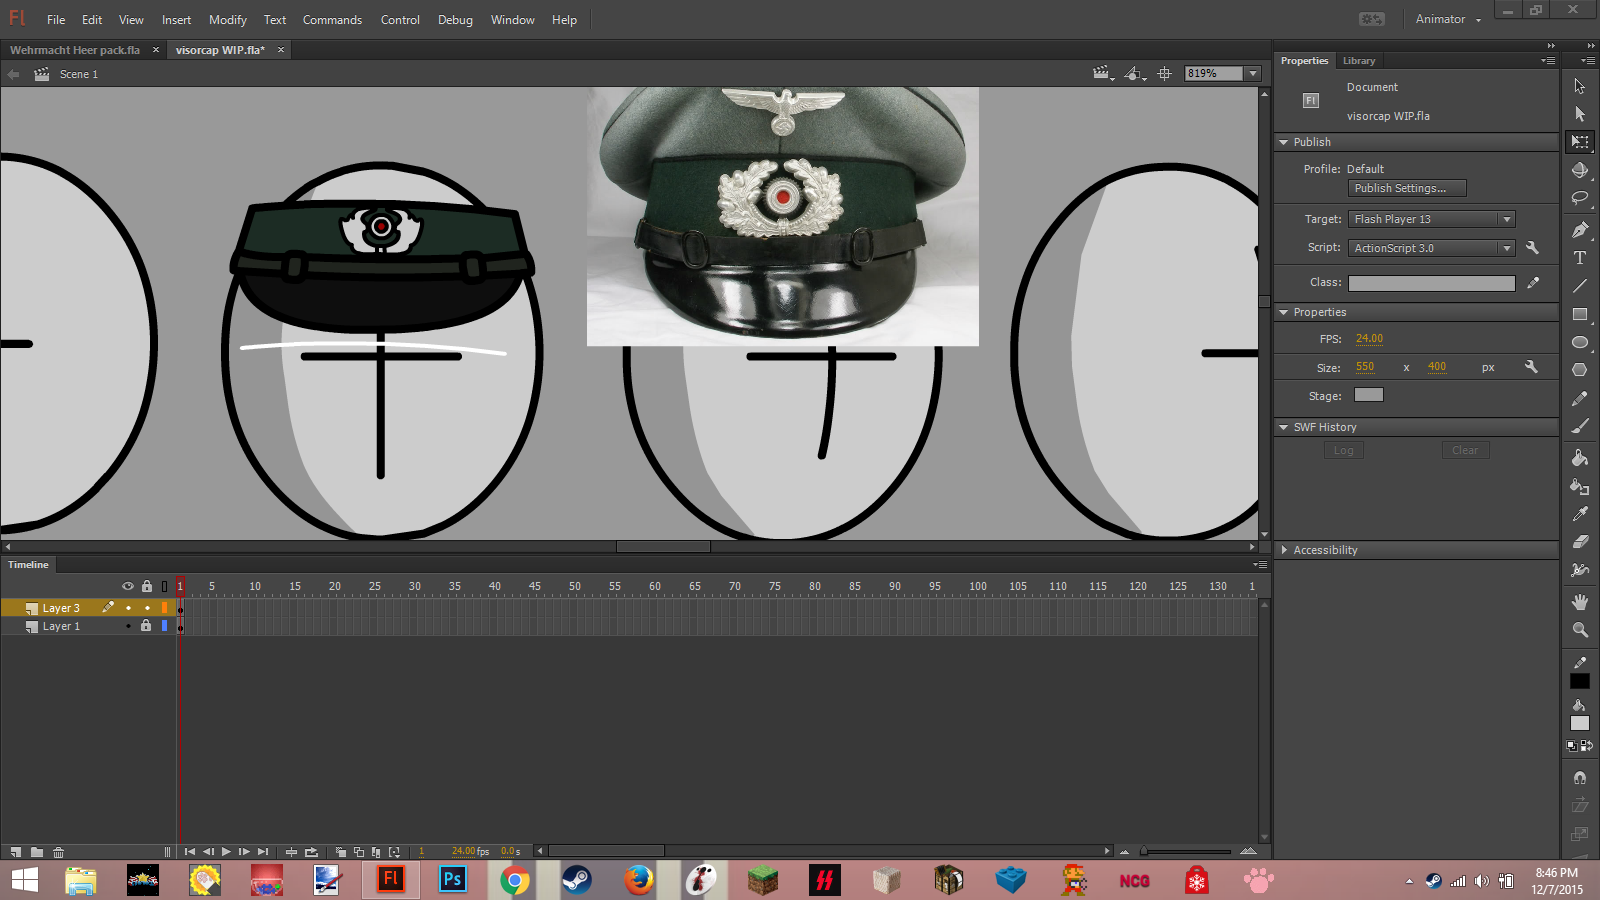This screenshot has width=1600, height=900.
Task: Select the Selection arrow tool
Action: [1580, 86]
